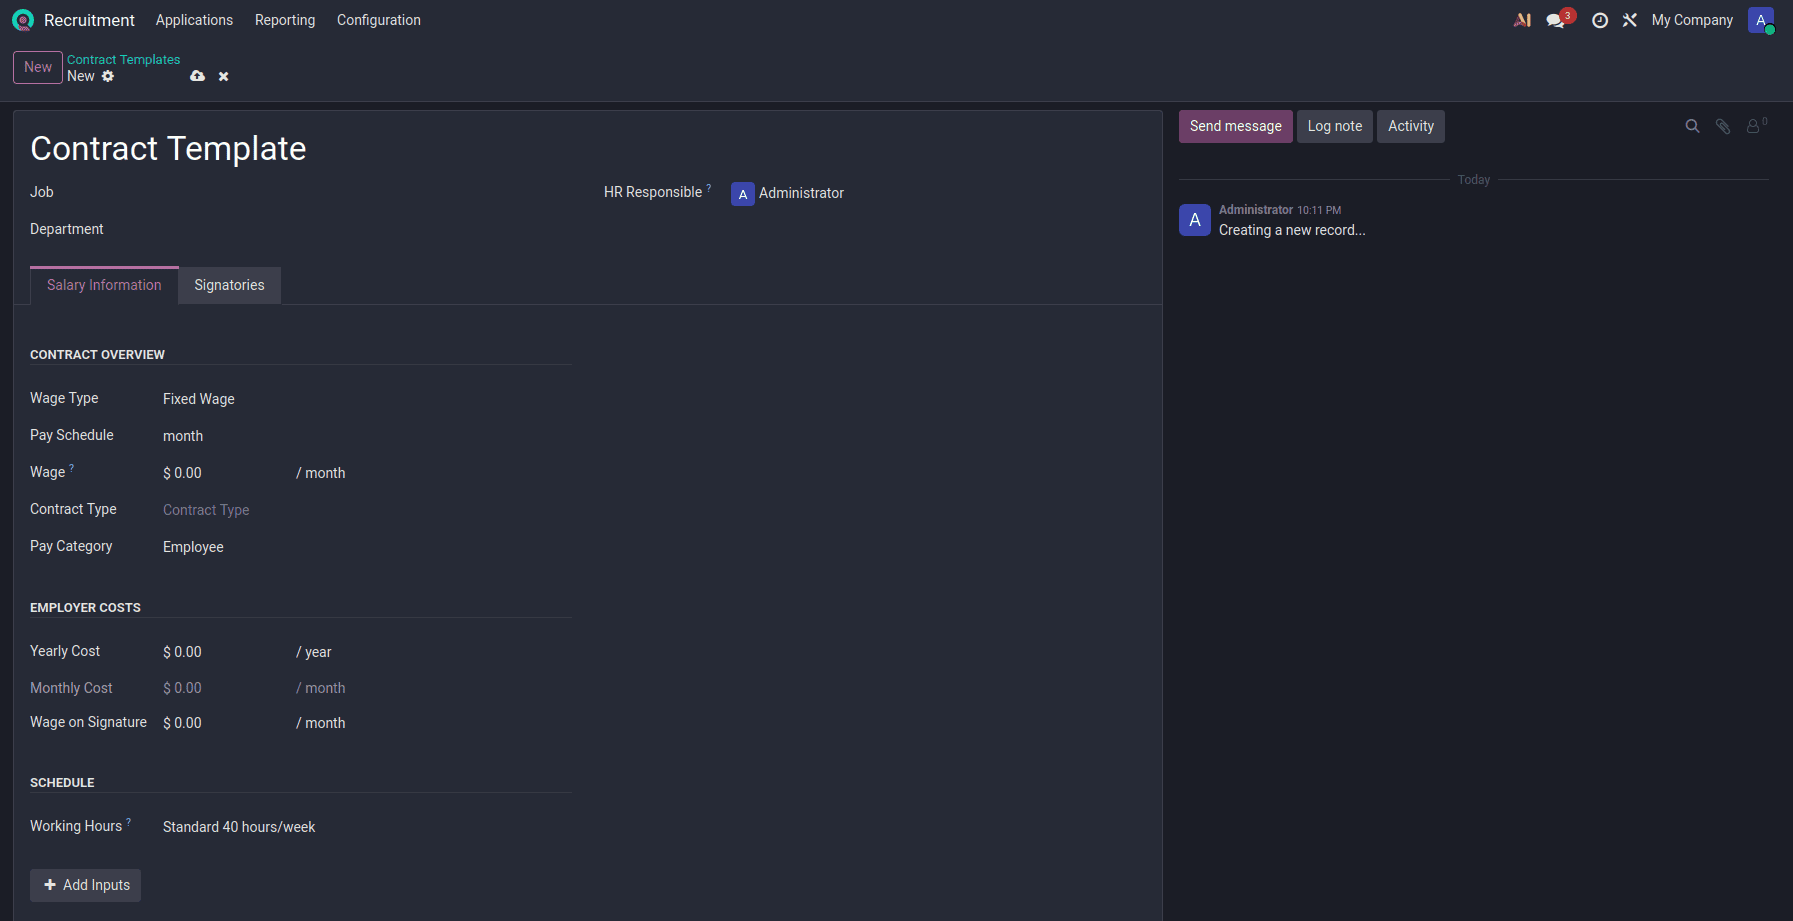
Task: Open the Configuration menu
Action: tap(379, 20)
